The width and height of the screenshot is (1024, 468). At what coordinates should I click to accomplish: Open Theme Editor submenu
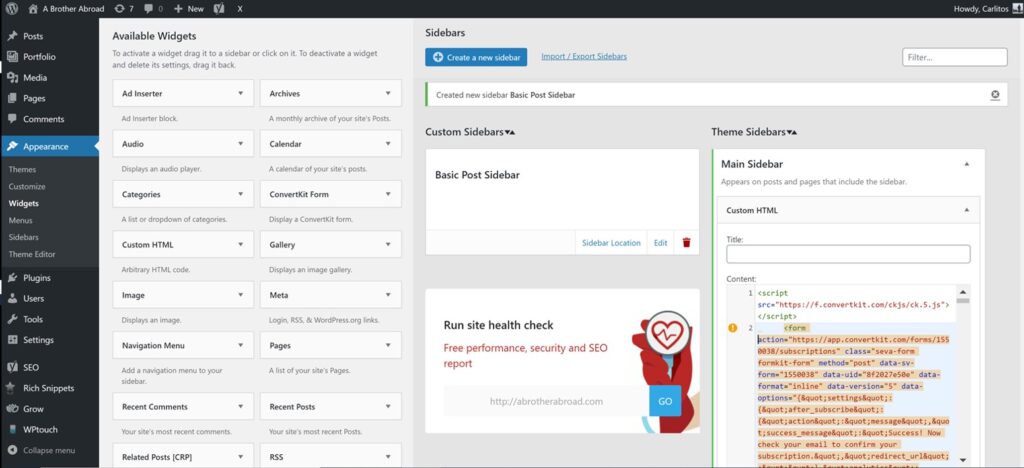pyautogui.click(x=32, y=254)
